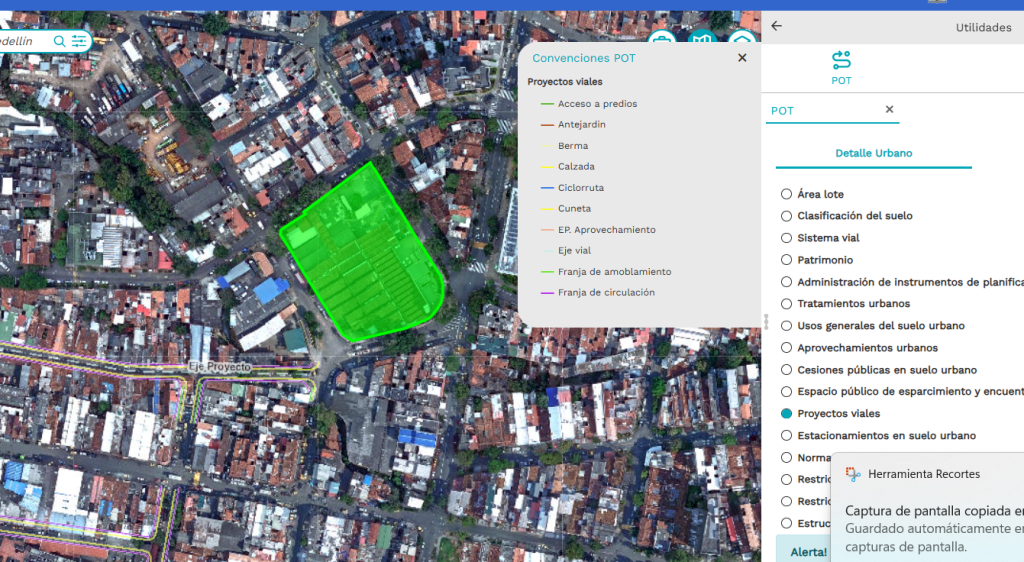The height and width of the screenshot is (562, 1024).
Task: Click the Acceso a predios green legend line
Action: [x=547, y=104]
